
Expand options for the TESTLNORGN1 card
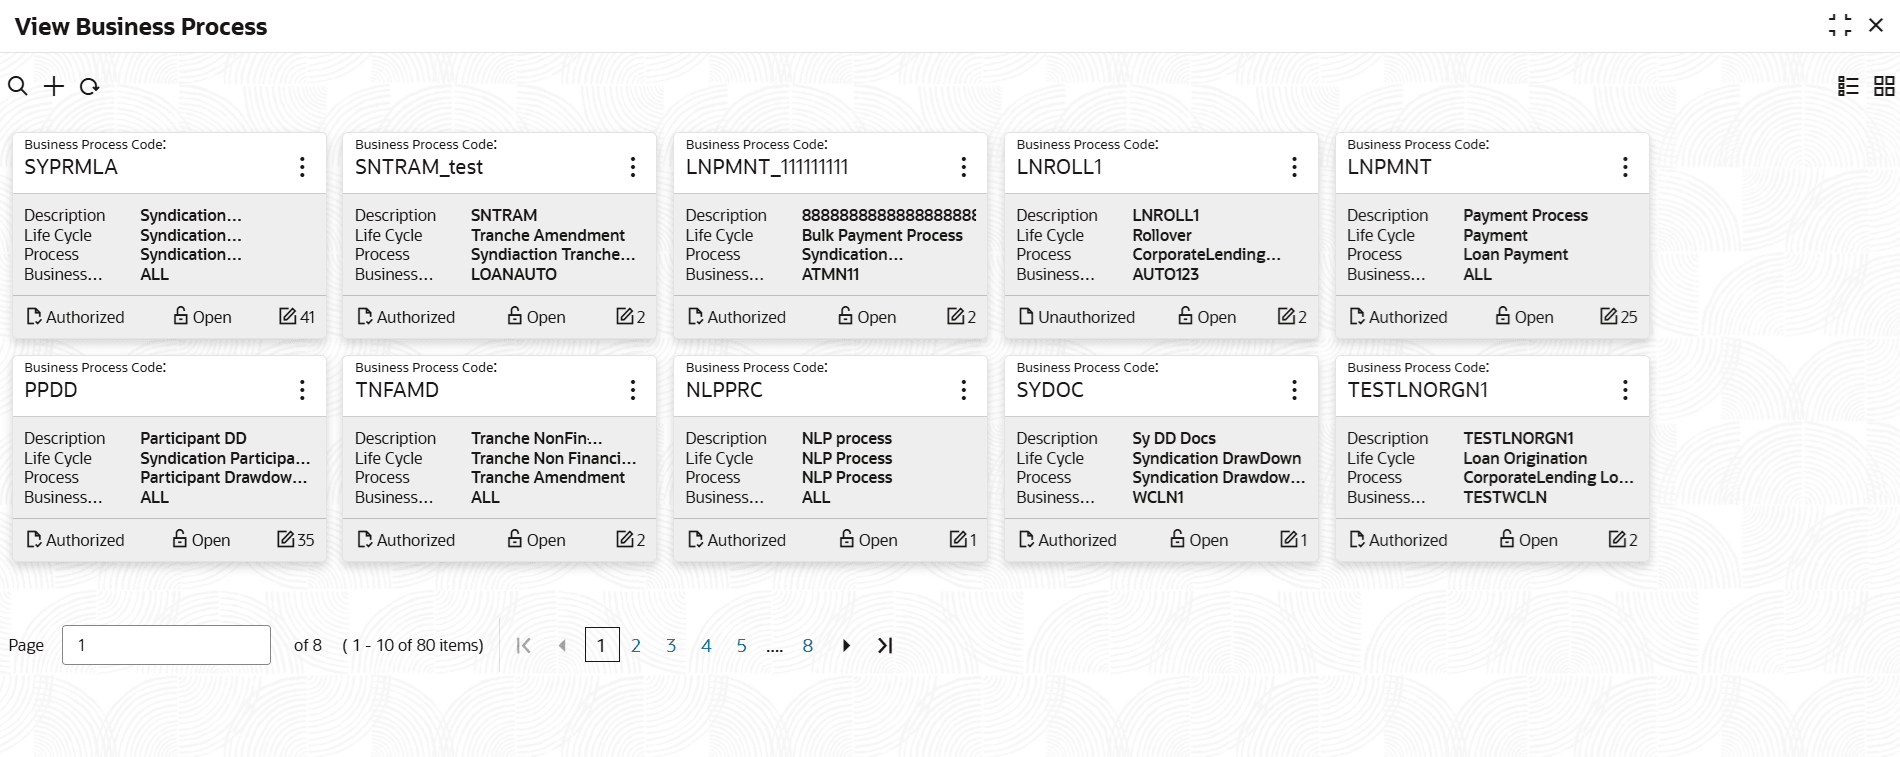tap(1625, 390)
